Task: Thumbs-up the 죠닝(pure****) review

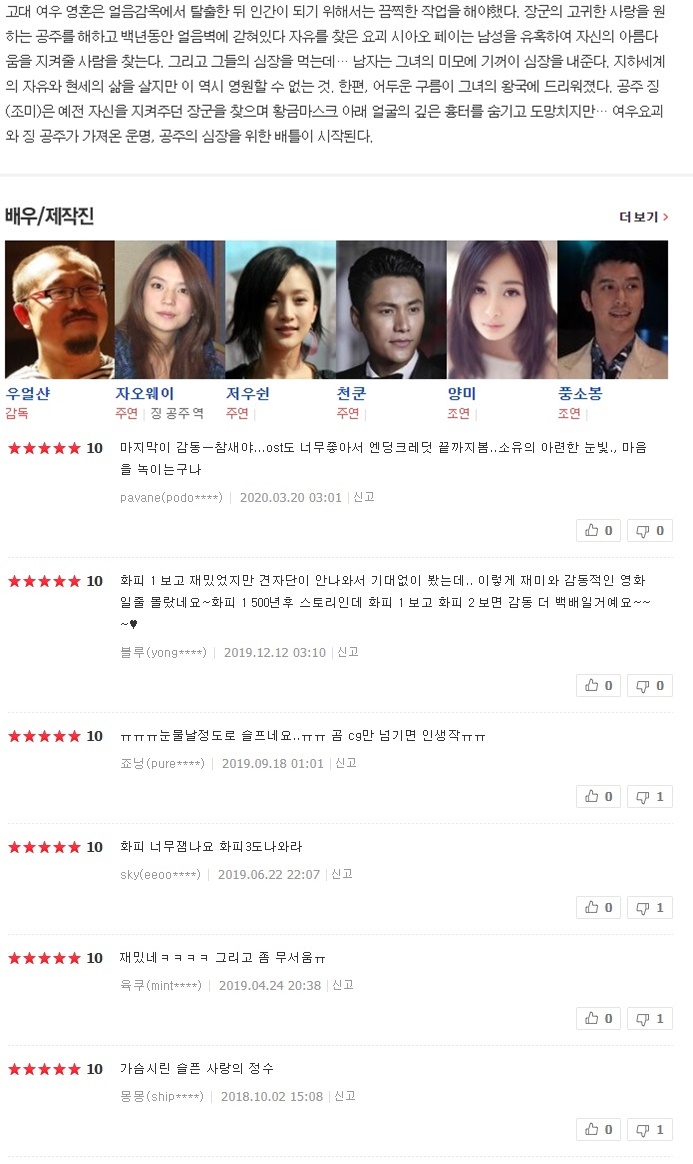Action: tap(598, 797)
